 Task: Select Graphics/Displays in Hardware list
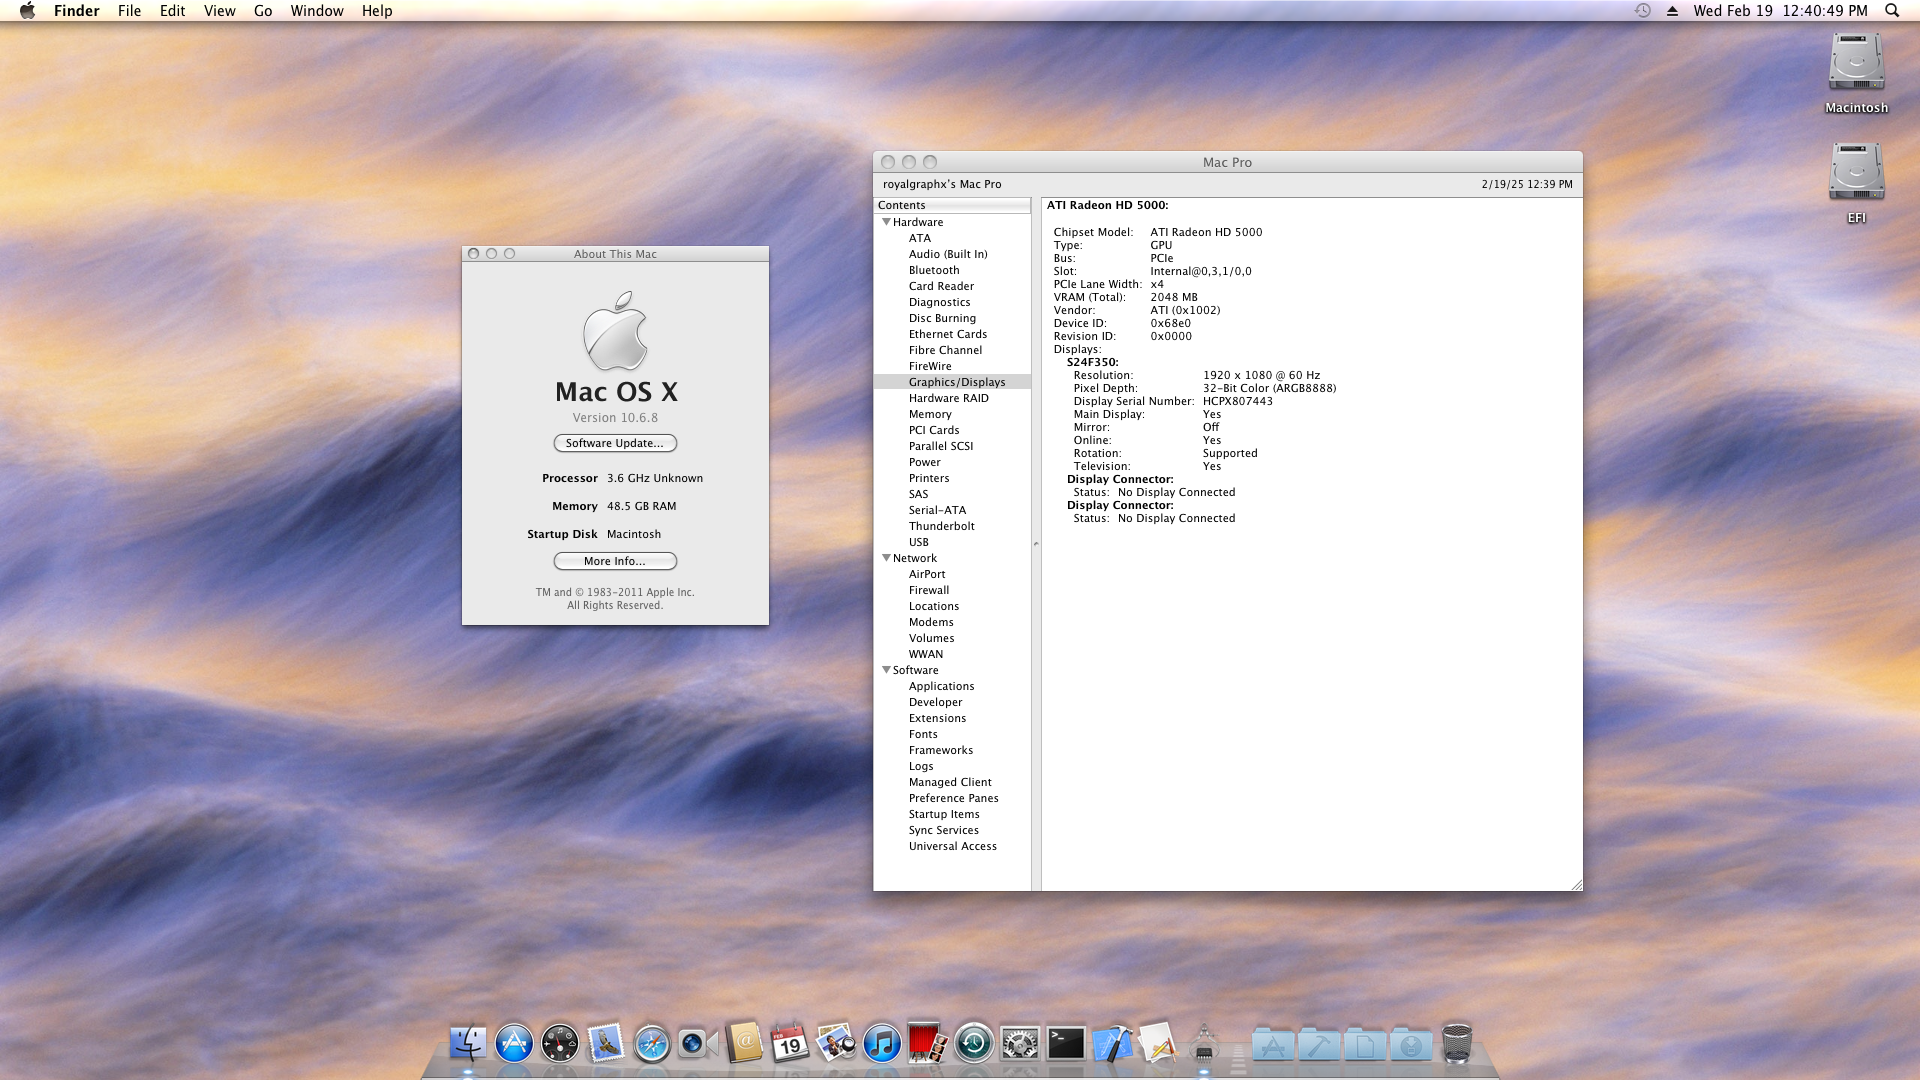952,382
